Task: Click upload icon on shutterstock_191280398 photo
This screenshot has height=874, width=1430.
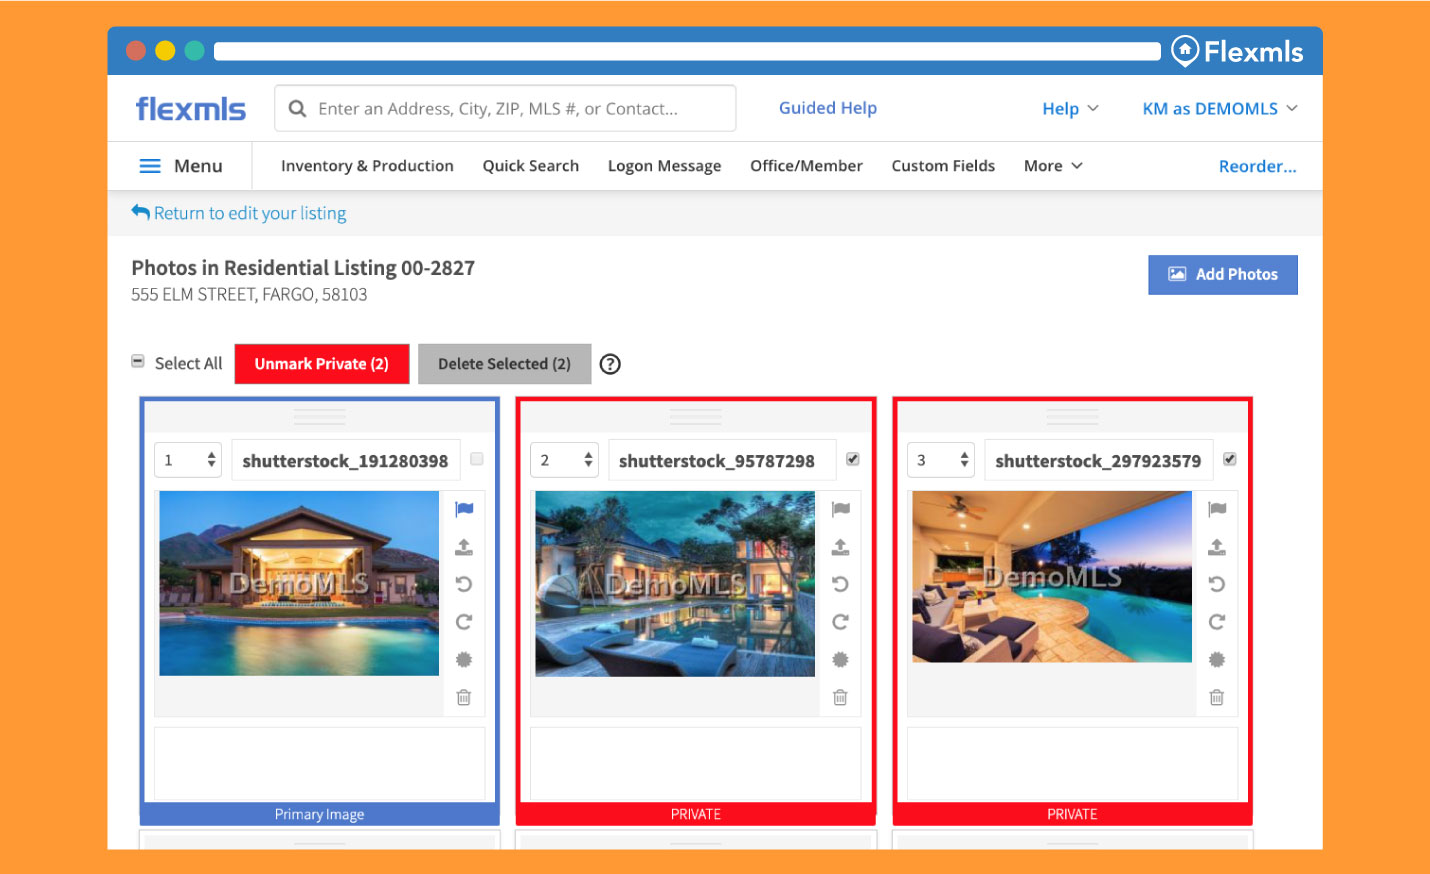Action: click(464, 547)
